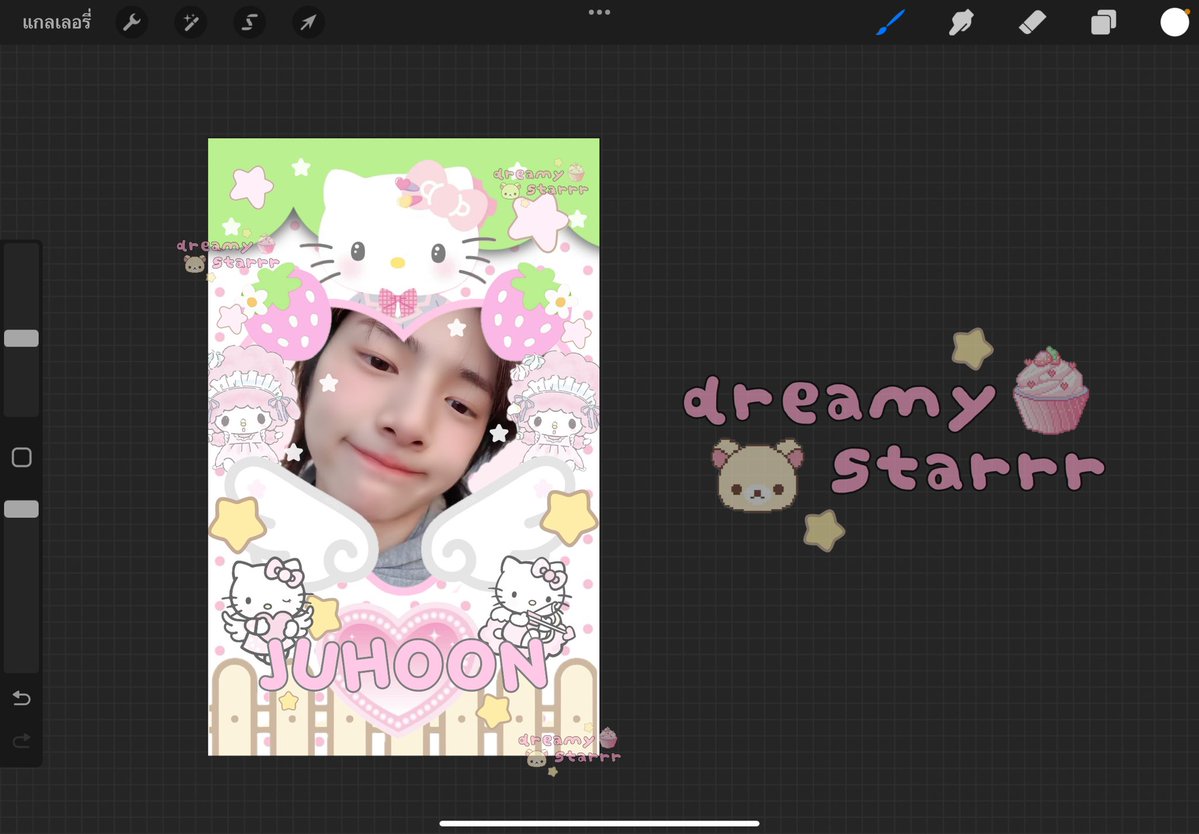Open the white color picker circle
This screenshot has width=1199, height=834.
[1175, 22]
